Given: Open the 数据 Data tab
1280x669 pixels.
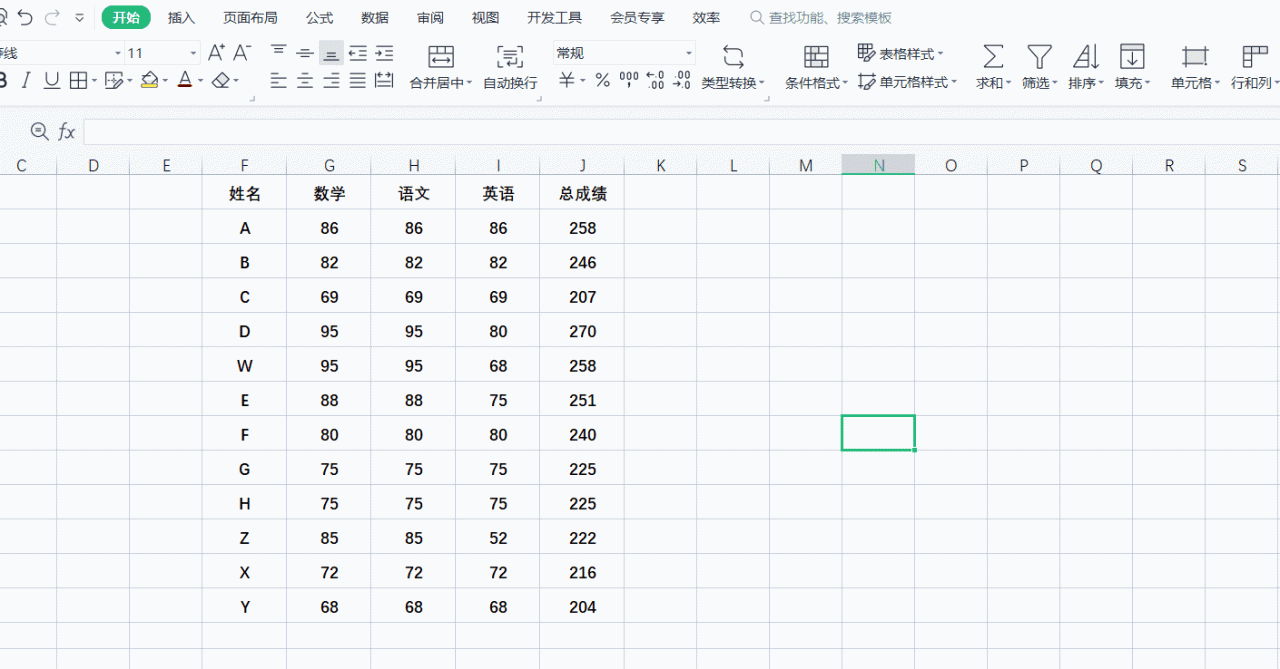Looking at the screenshot, I should coord(375,18).
